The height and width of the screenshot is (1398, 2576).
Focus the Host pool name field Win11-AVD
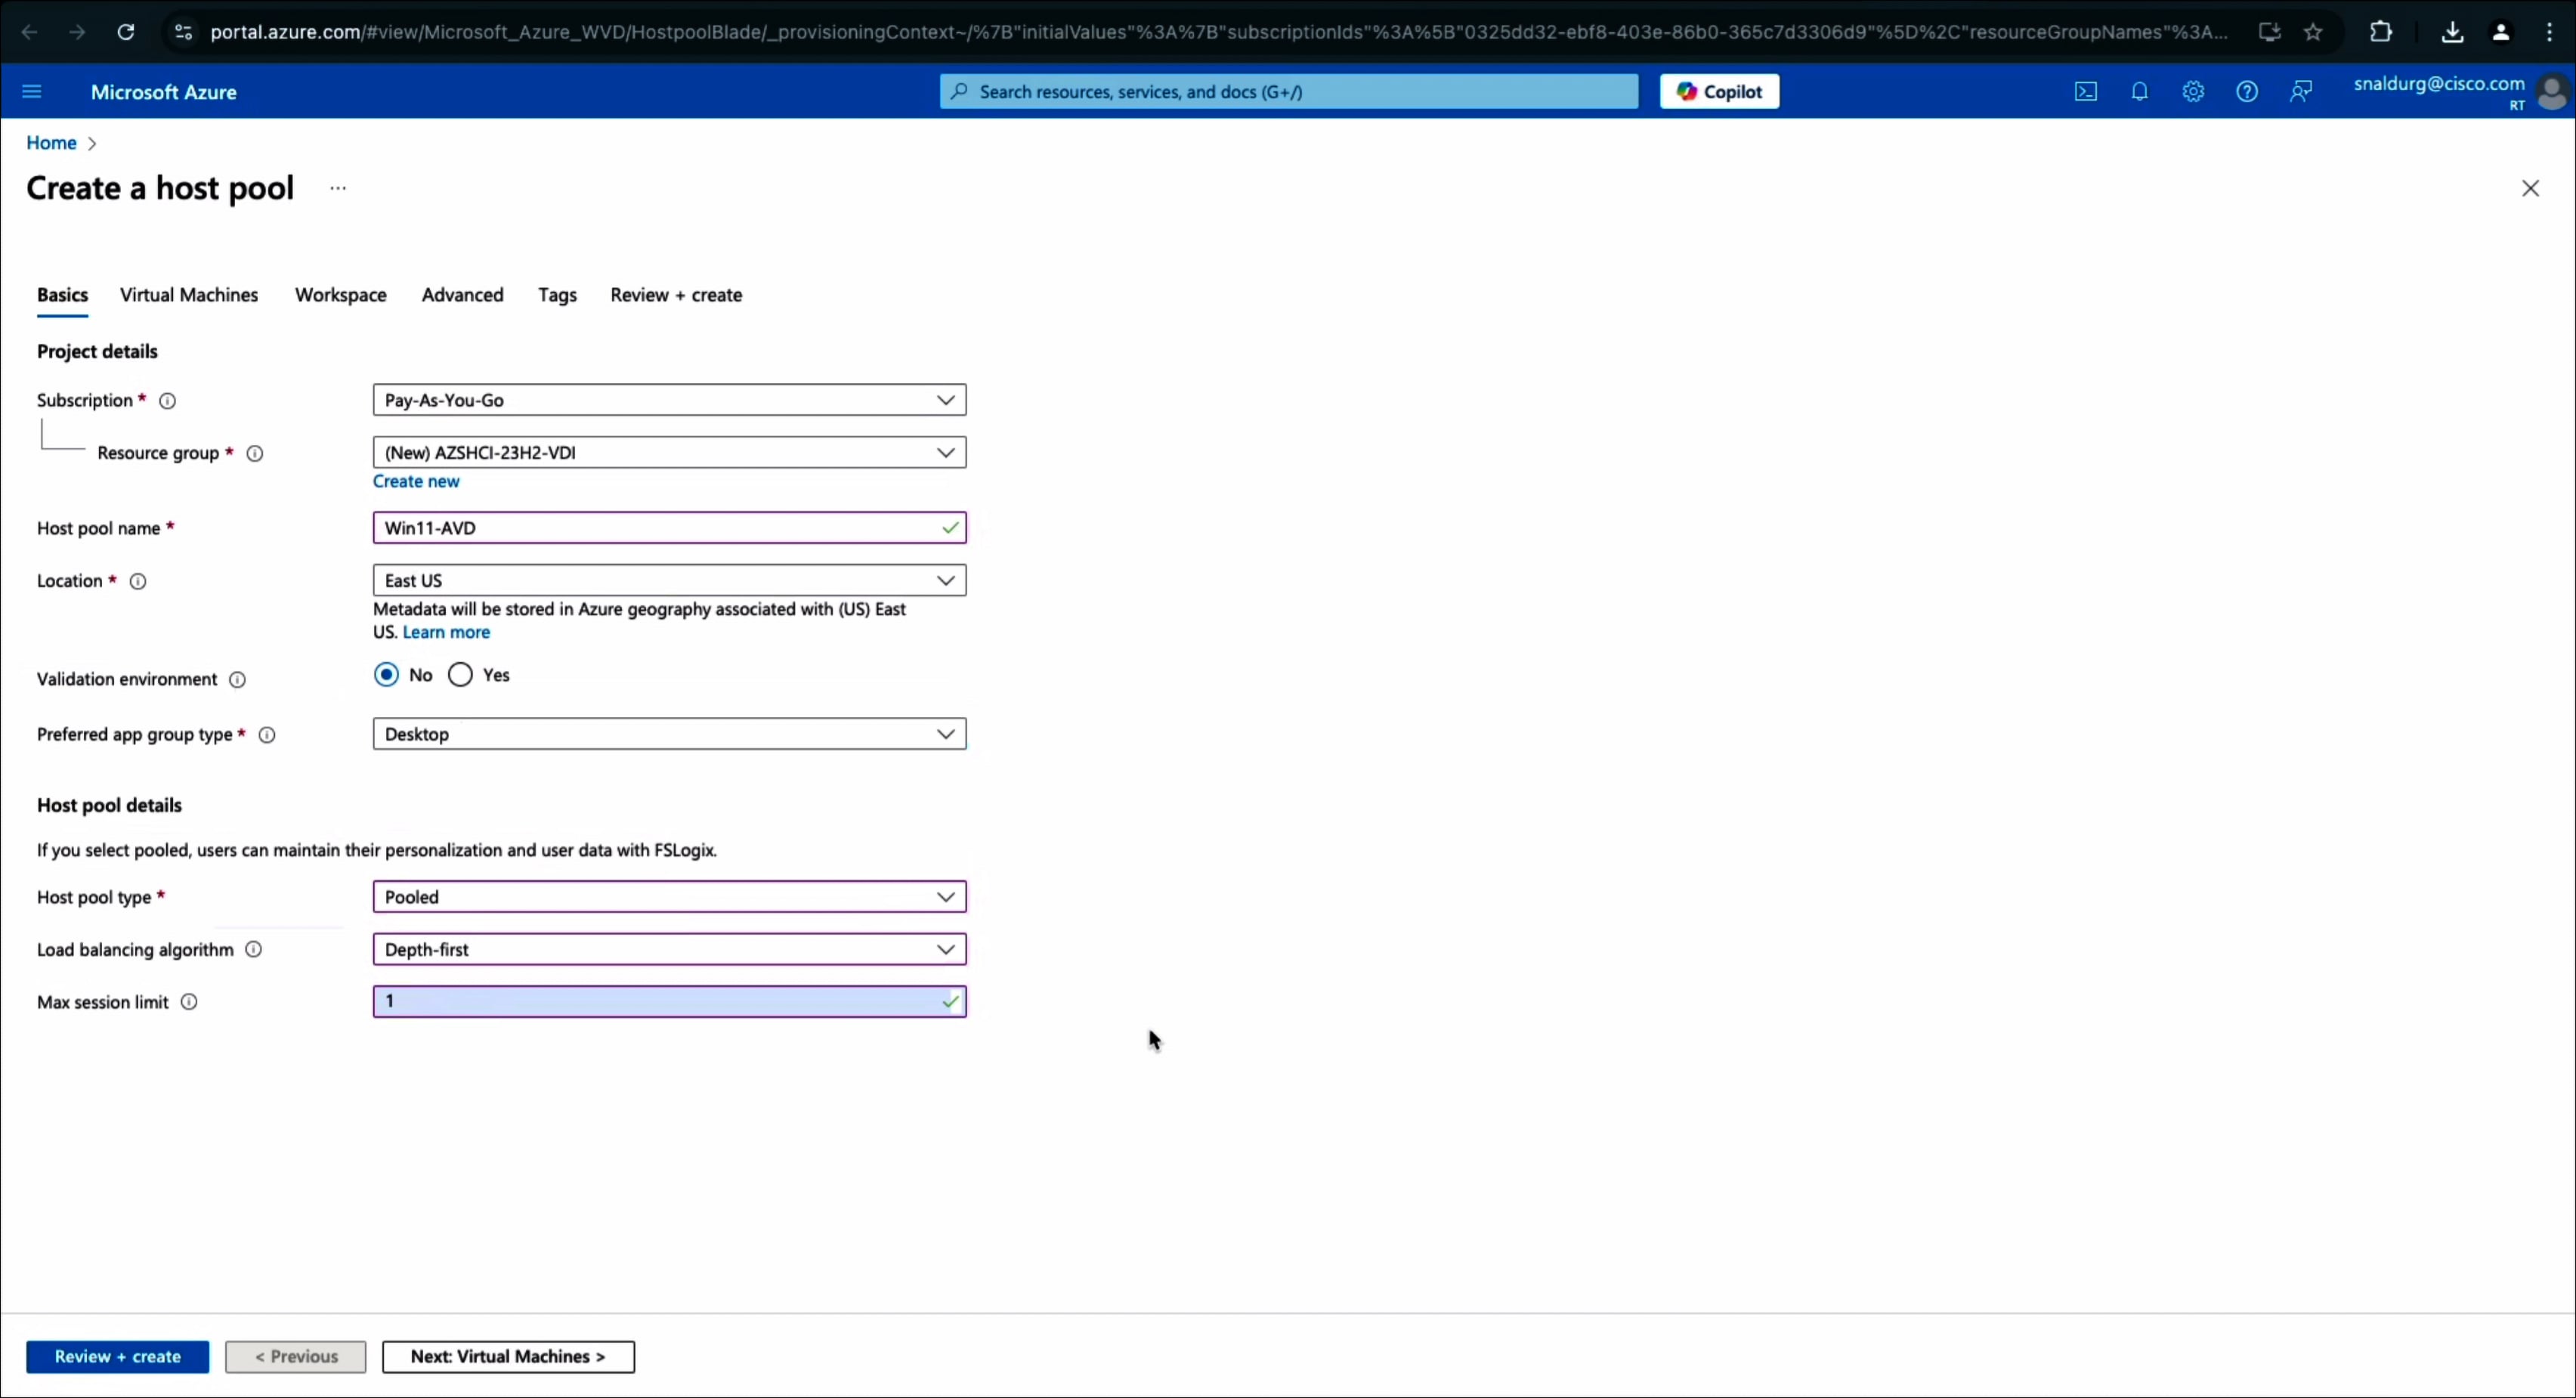669,528
